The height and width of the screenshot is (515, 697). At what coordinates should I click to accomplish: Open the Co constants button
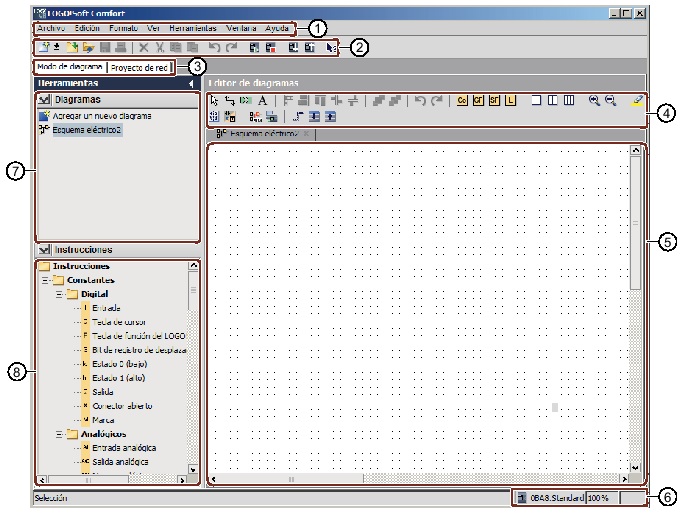(x=462, y=100)
